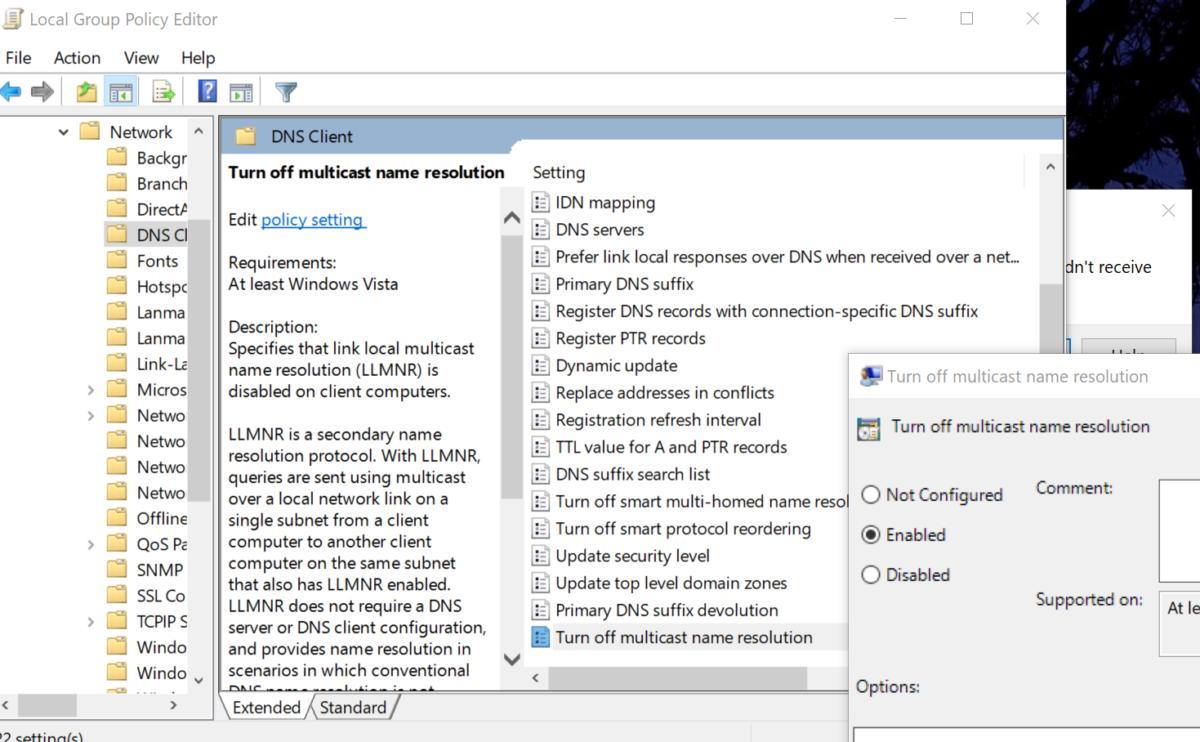
Task: Click inside the Comment text field
Action: [1178, 530]
